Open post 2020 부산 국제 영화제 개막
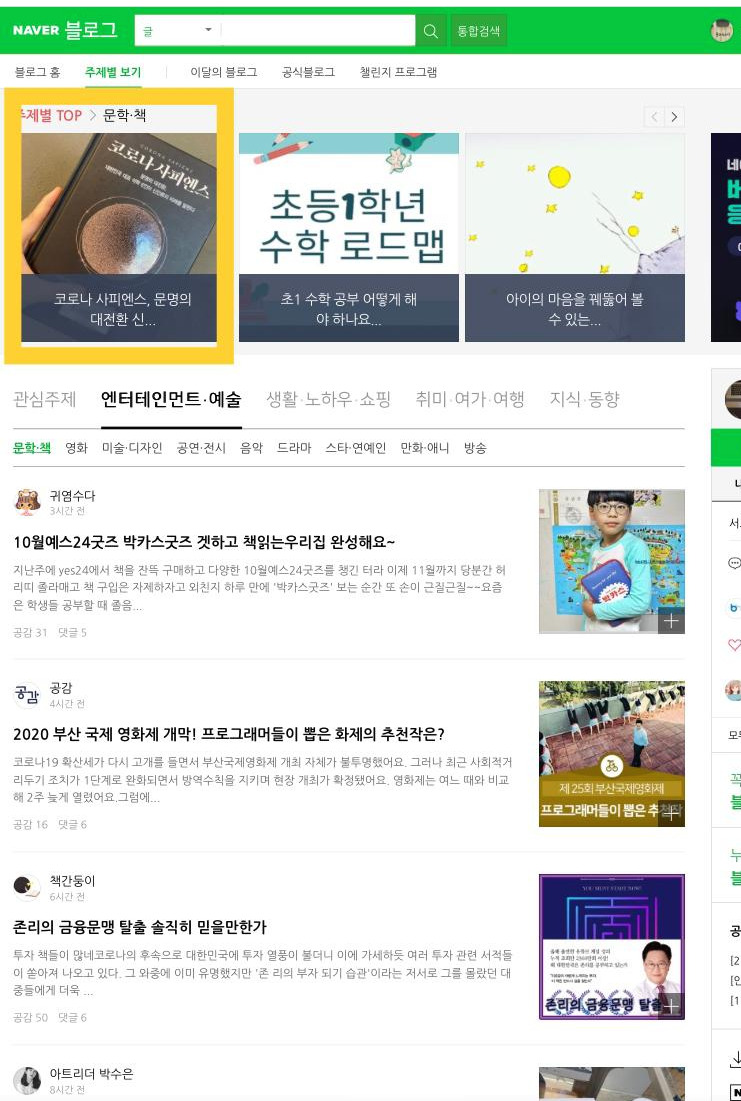The image size is (741, 1101). pos(228,734)
